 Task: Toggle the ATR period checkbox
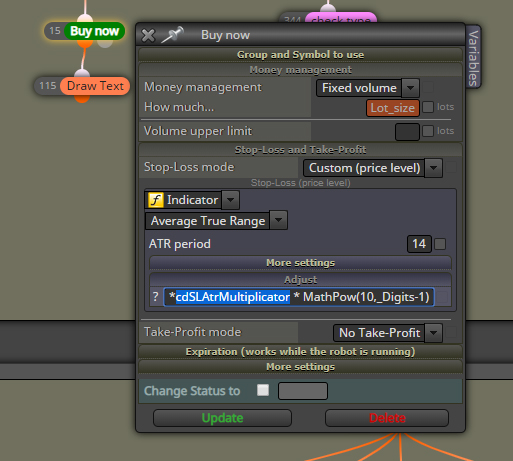440,244
